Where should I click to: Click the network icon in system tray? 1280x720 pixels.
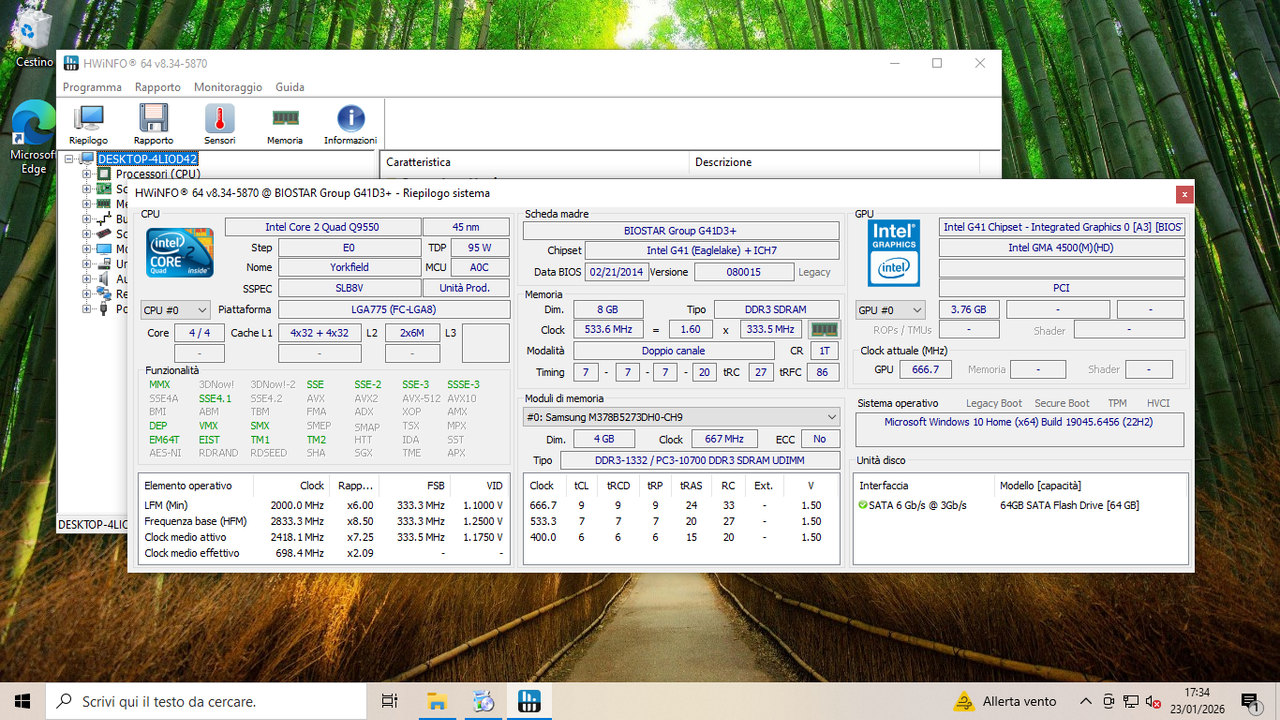pyautogui.click(x=1131, y=701)
